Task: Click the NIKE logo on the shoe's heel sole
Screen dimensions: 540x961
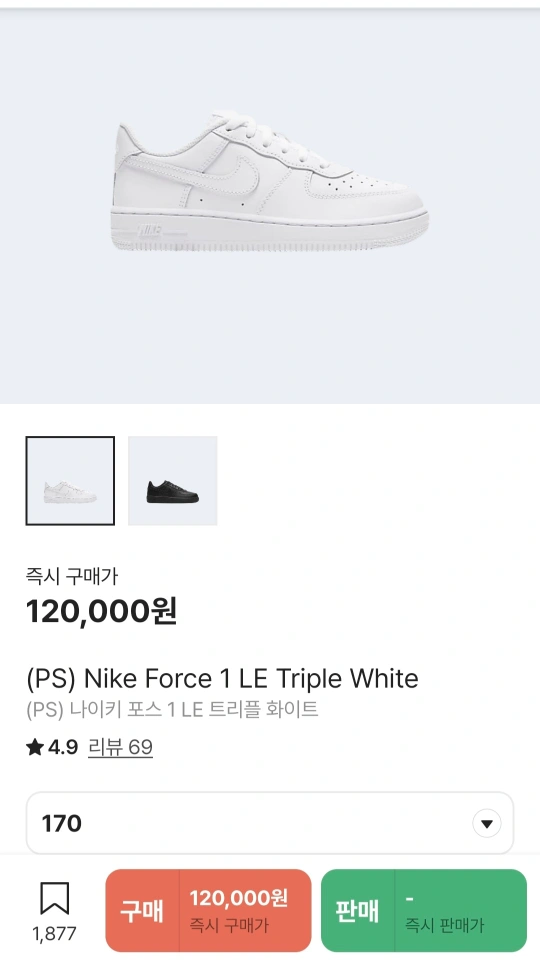Action: pos(150,232)
